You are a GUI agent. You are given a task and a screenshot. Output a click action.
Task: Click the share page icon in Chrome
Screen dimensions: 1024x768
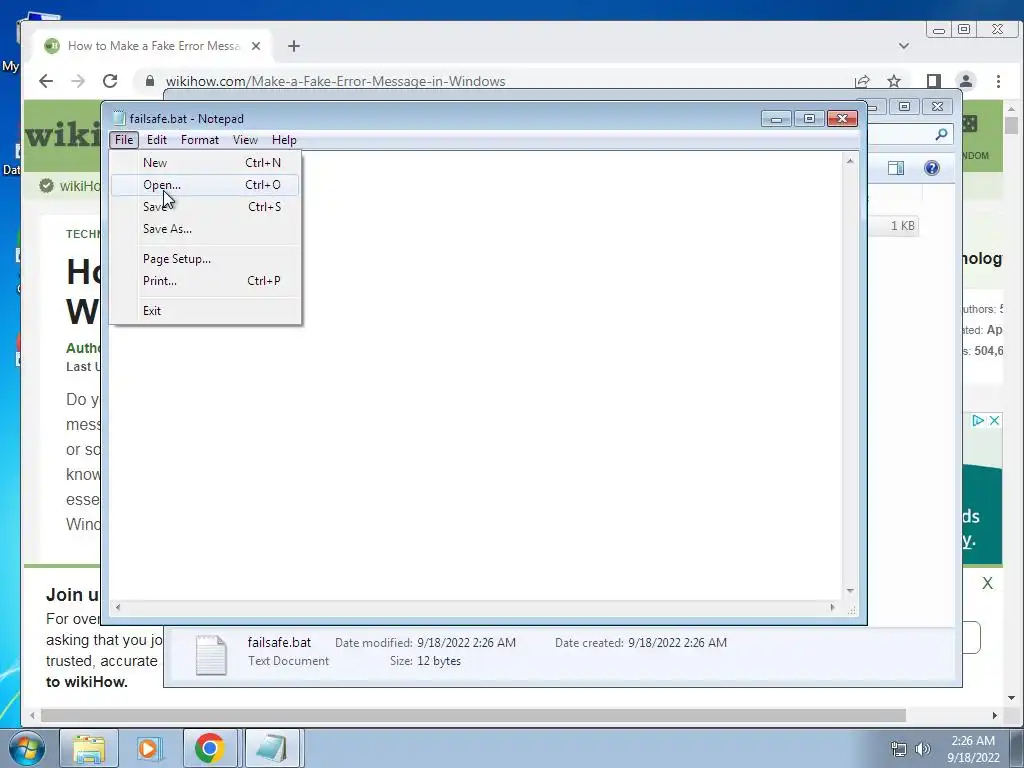[862, 81]
